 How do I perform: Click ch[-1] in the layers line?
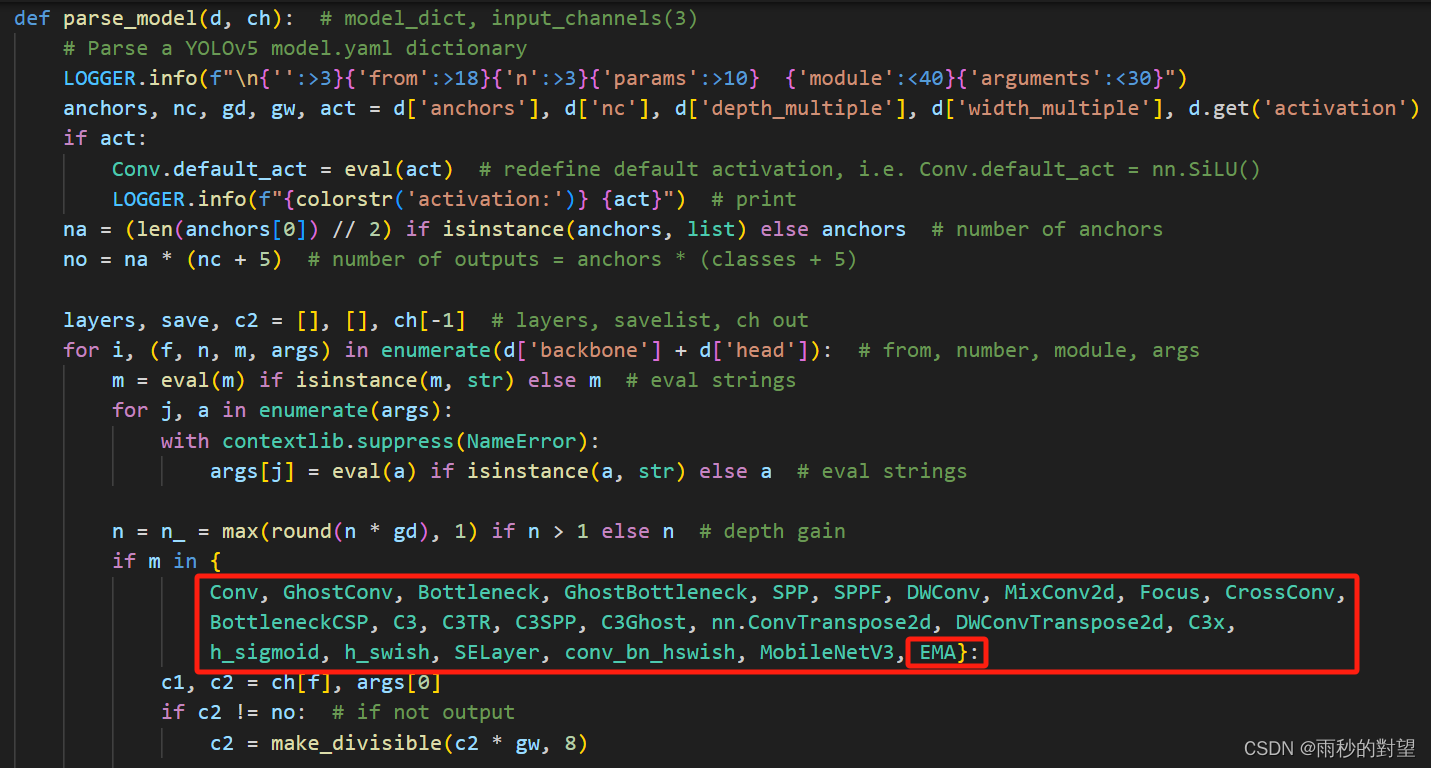click(430, 320)
